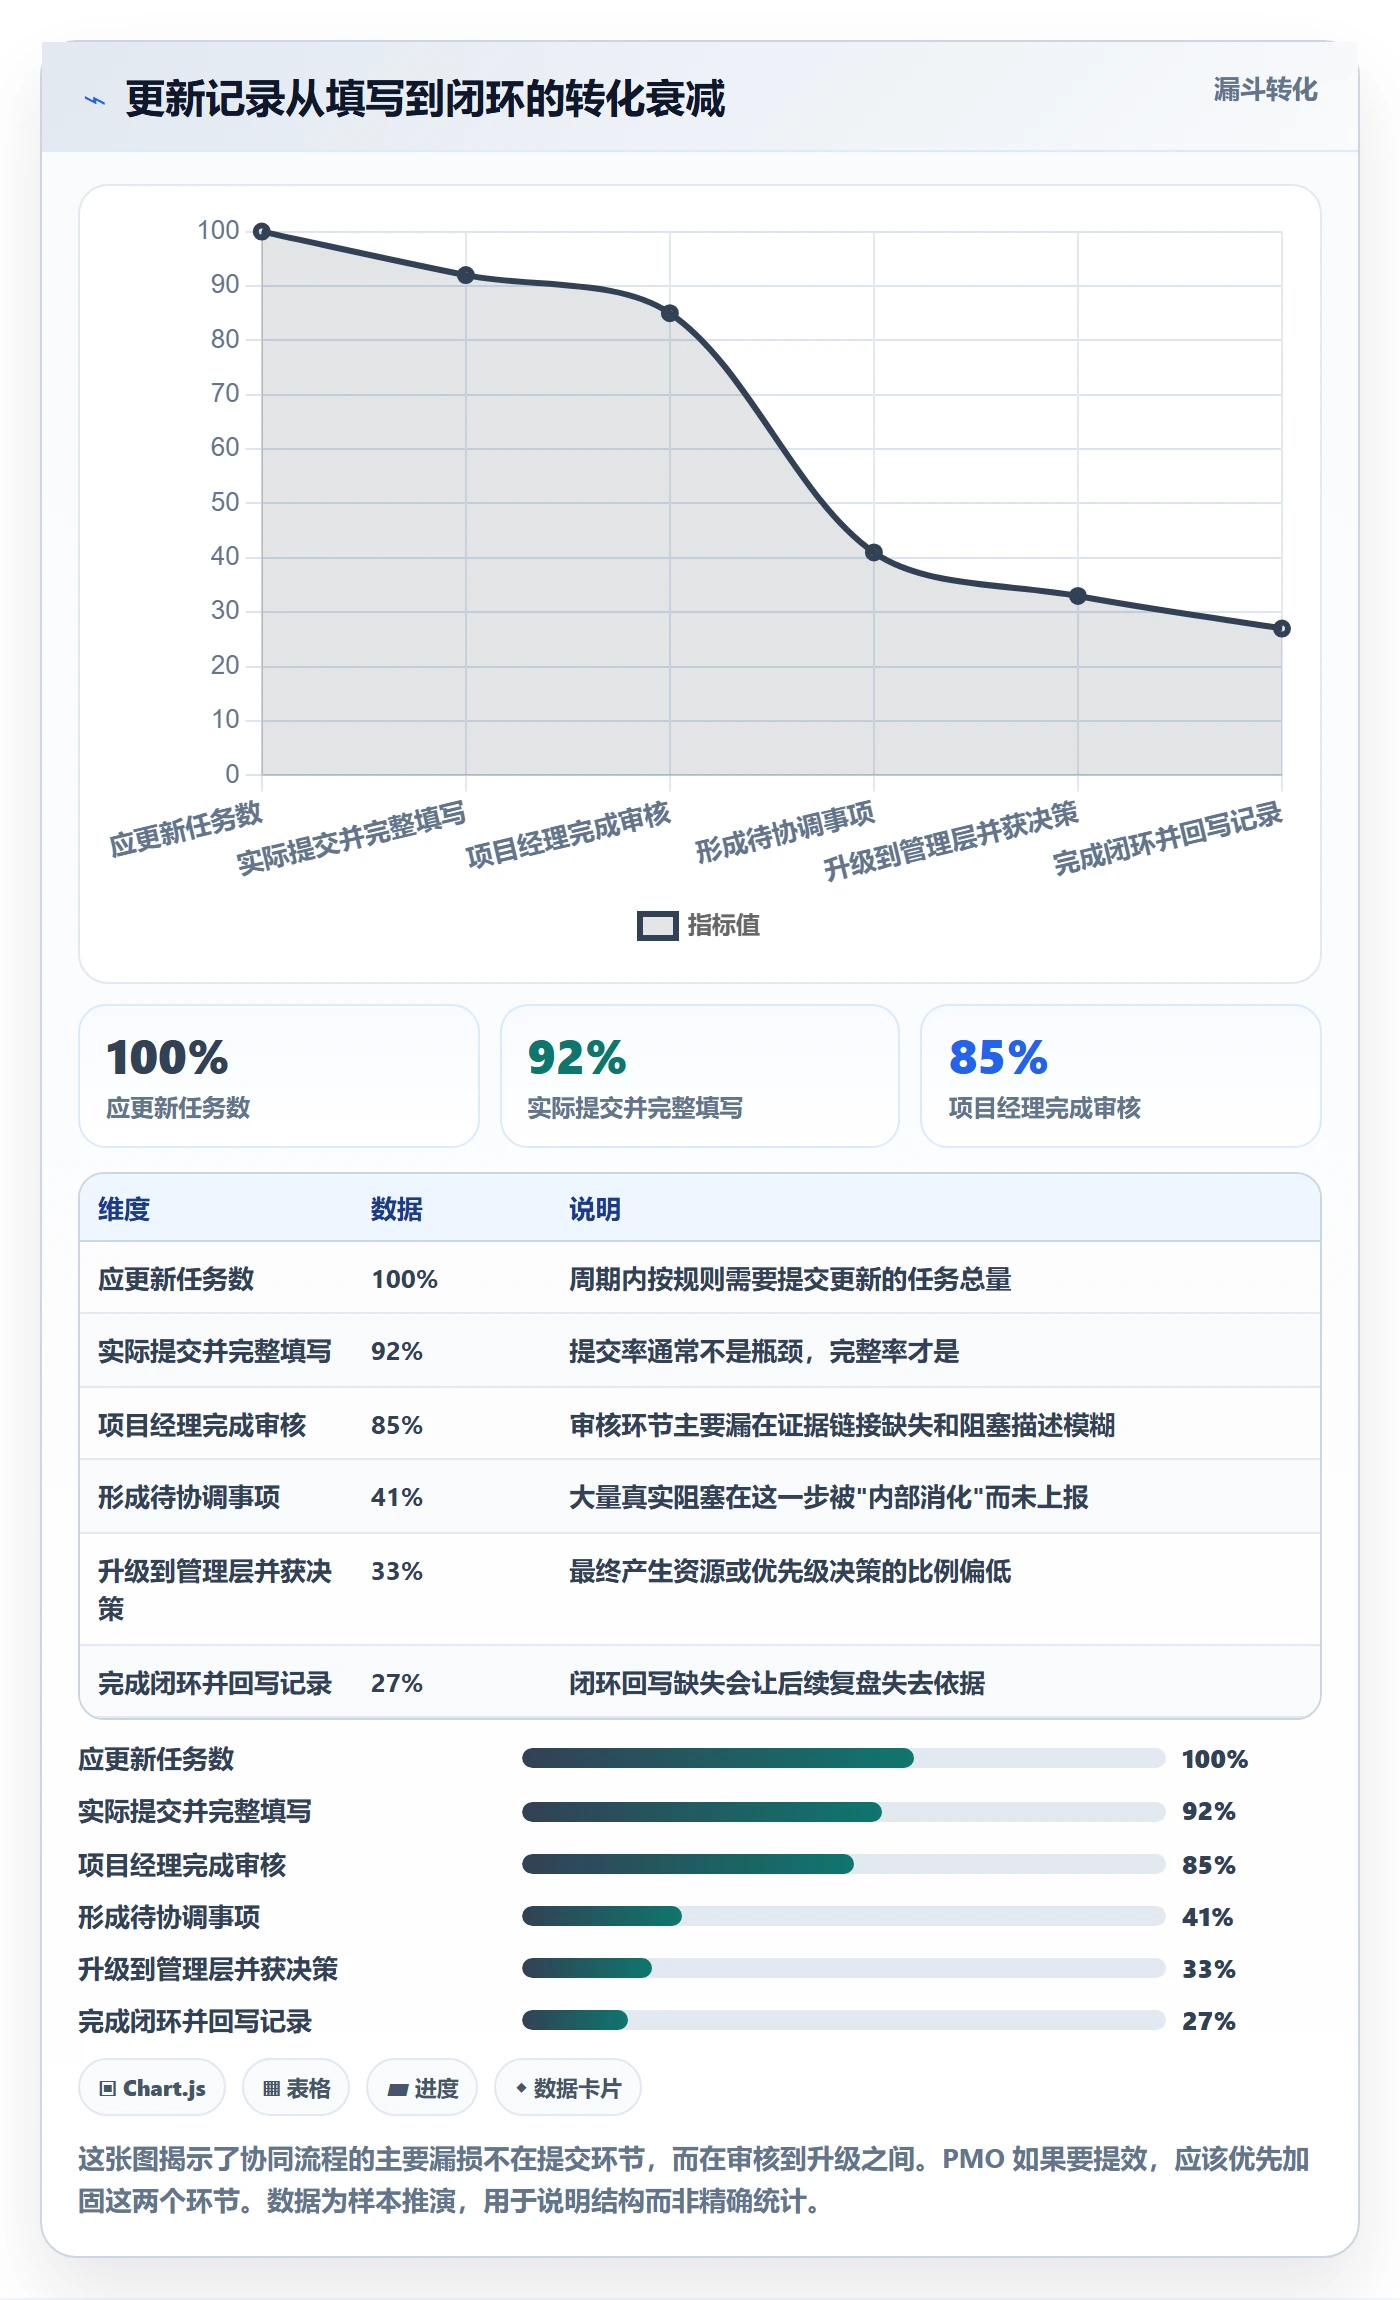1400x2300 pixels.
Task: Click the chart point for 项目经理完成审核
Action: tap(670, 313)
